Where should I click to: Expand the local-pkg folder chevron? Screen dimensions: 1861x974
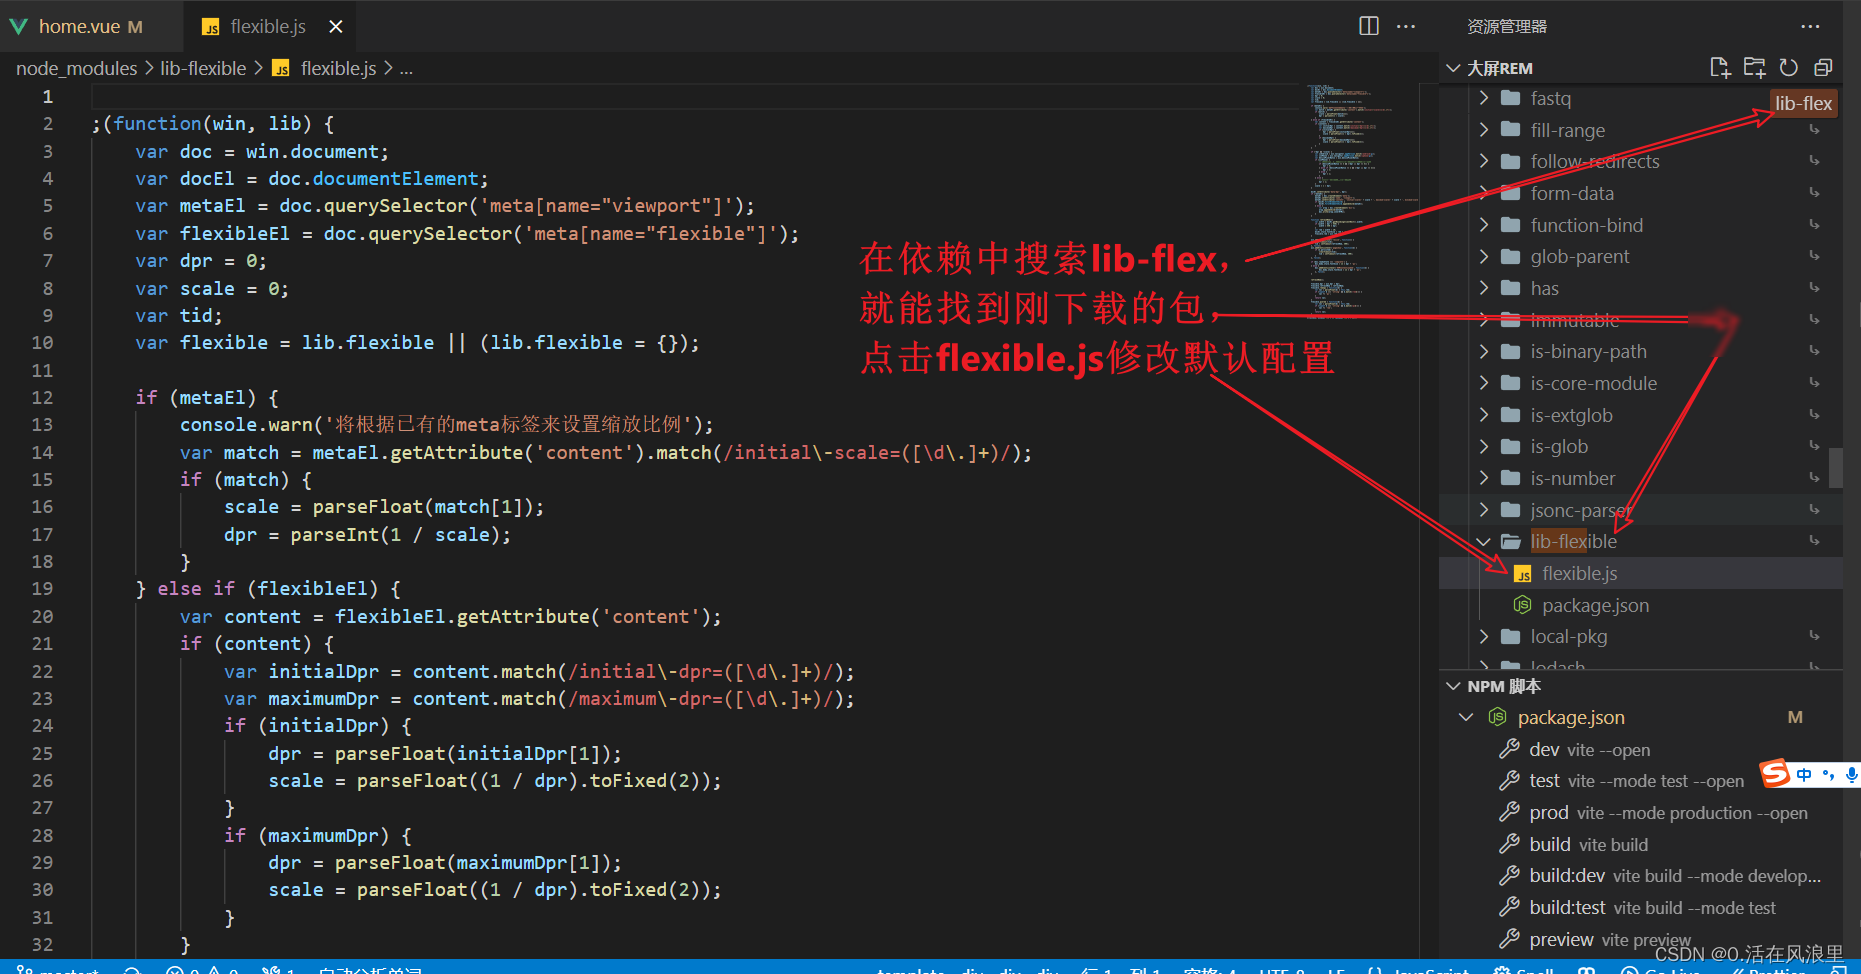coord(1484,636)
